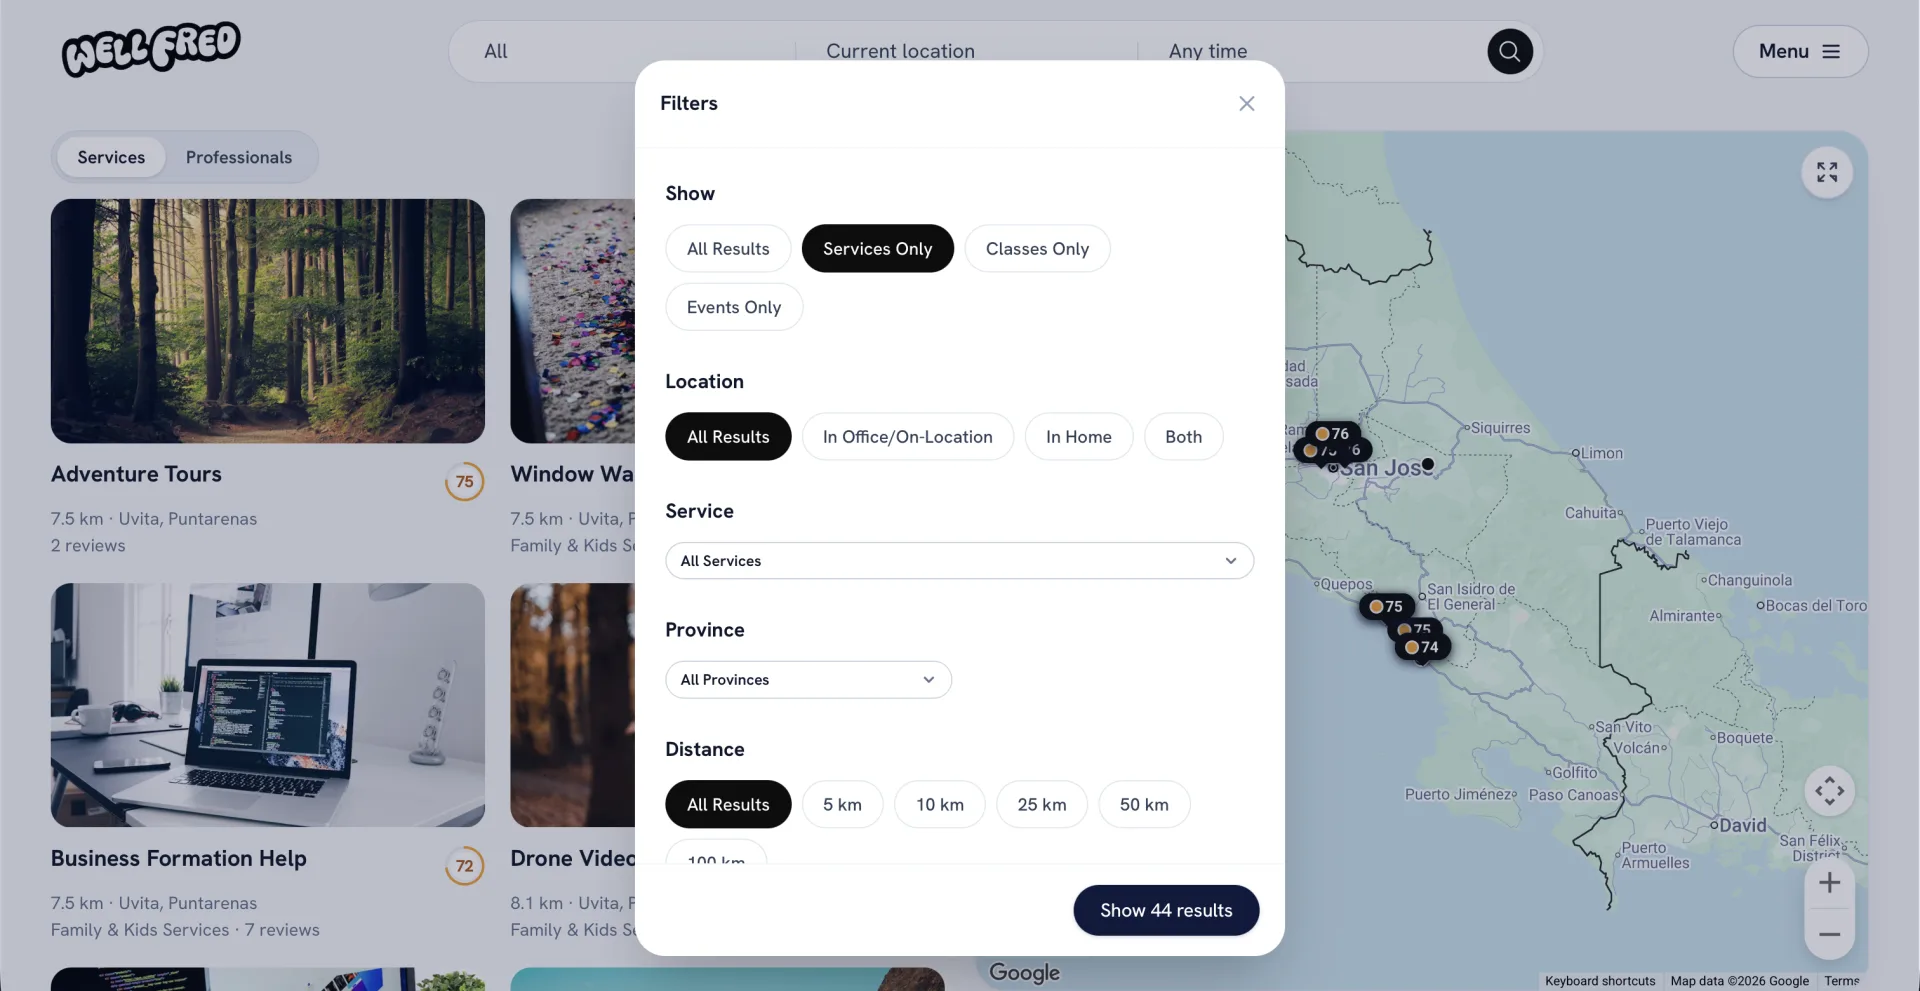Zoom out on the map
The height and width of the screenshot is (991, 1920).
pos(1829,934)
